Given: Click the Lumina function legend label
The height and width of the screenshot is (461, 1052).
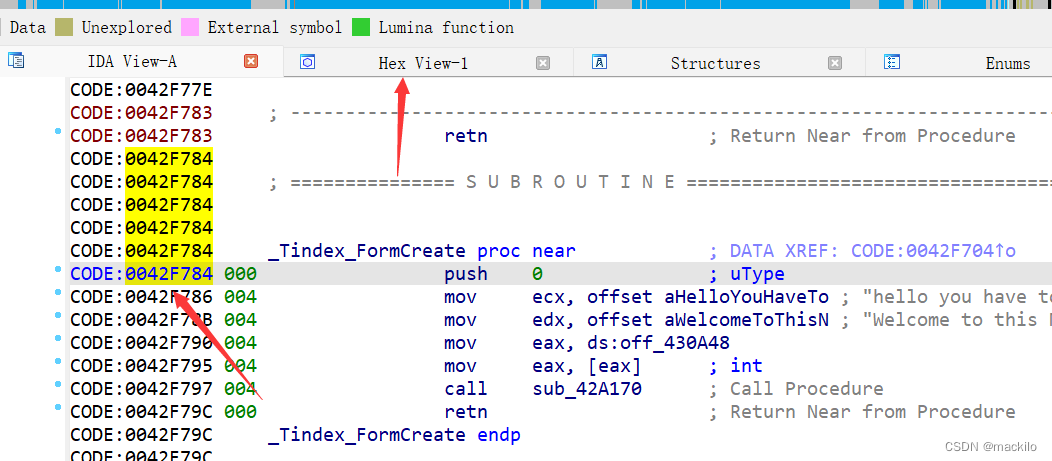Looking at the screenshot, I should click(x=446, y=28).
